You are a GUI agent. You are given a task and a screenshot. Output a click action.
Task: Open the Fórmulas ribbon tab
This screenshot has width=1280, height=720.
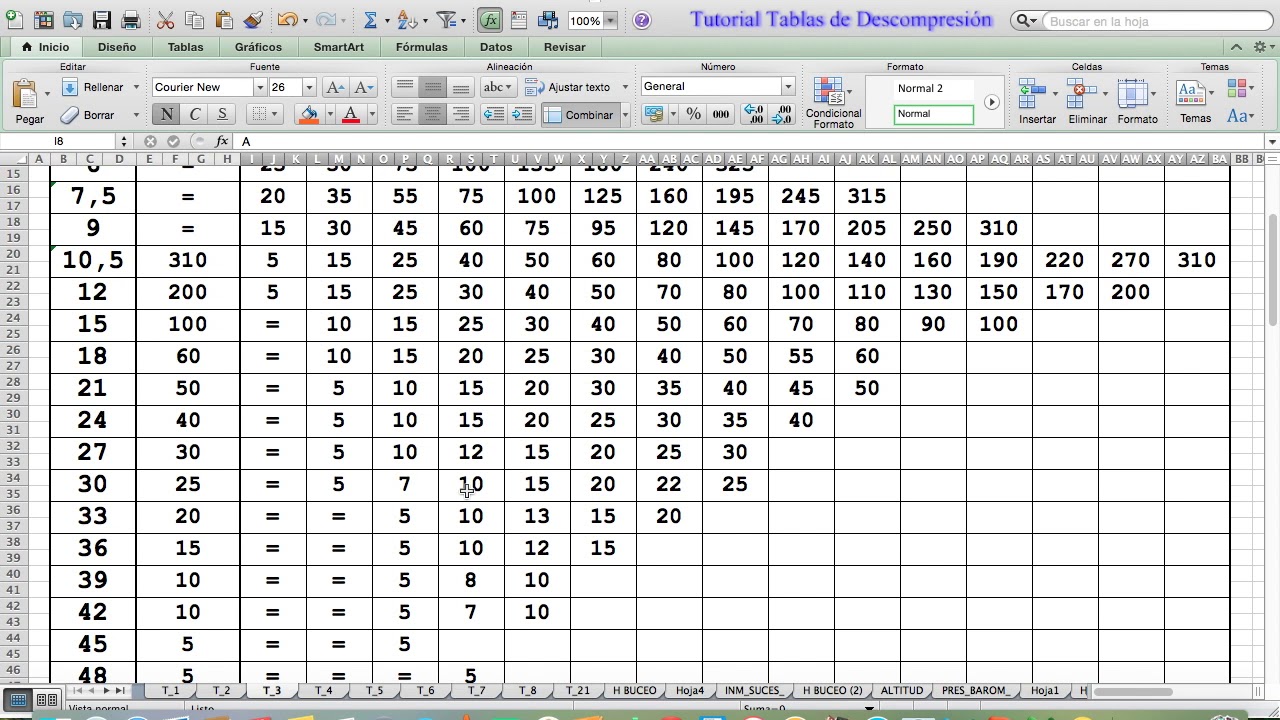421,47
